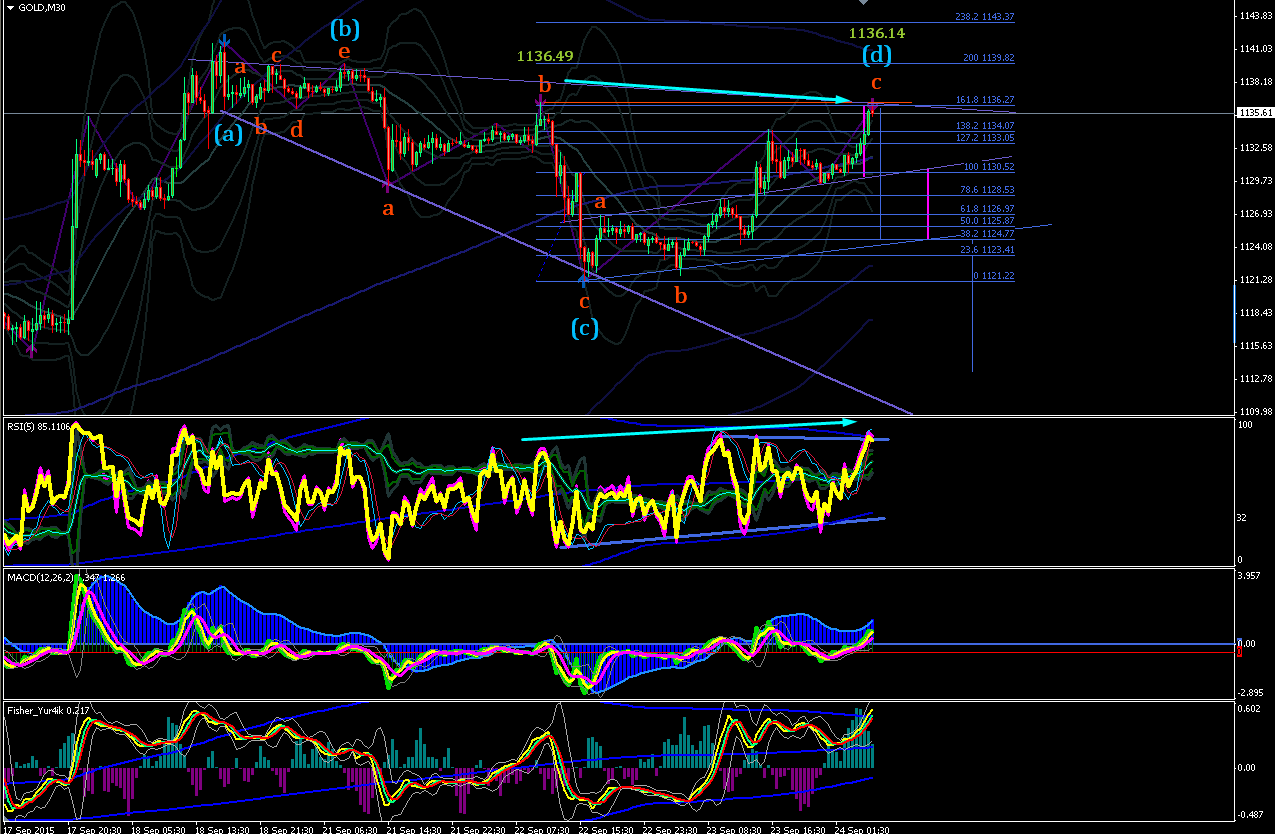The image size is (1275, 834).
Task: Select the magenta vertical line near Fibonacci labels
Action: pyautogui.click(x=930, y=204)
